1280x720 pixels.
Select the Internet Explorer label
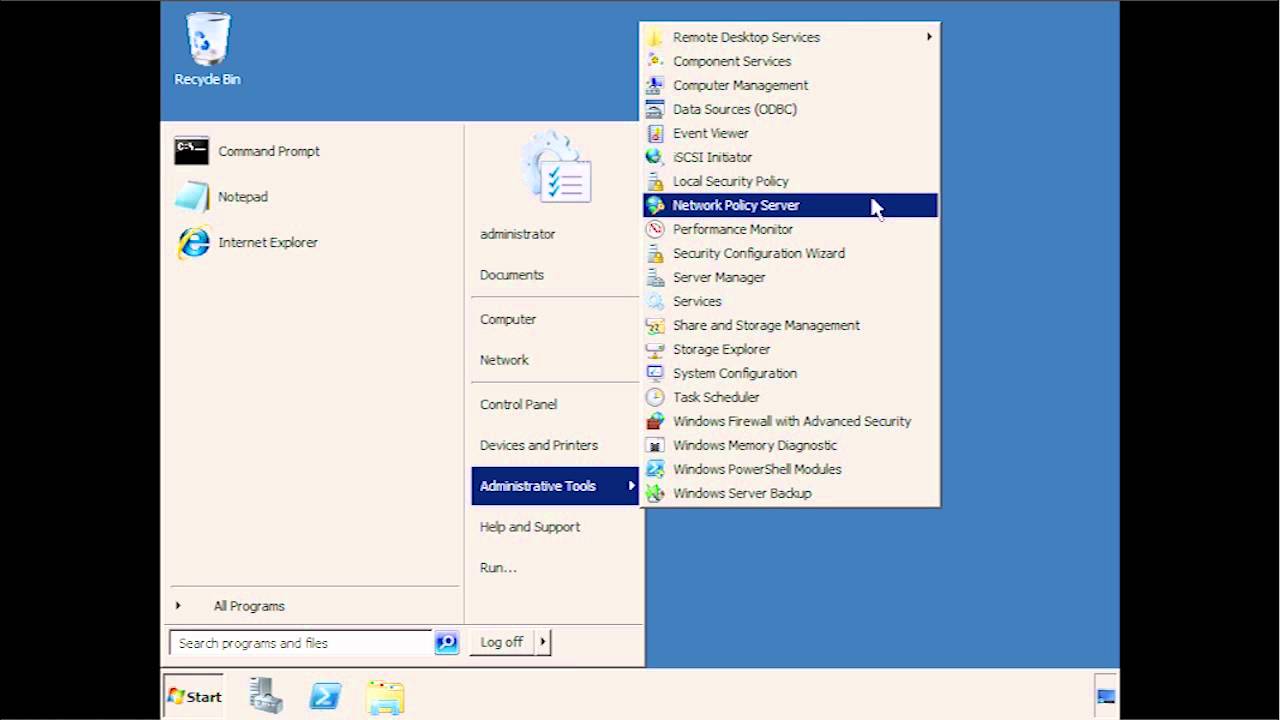(268, 242)
